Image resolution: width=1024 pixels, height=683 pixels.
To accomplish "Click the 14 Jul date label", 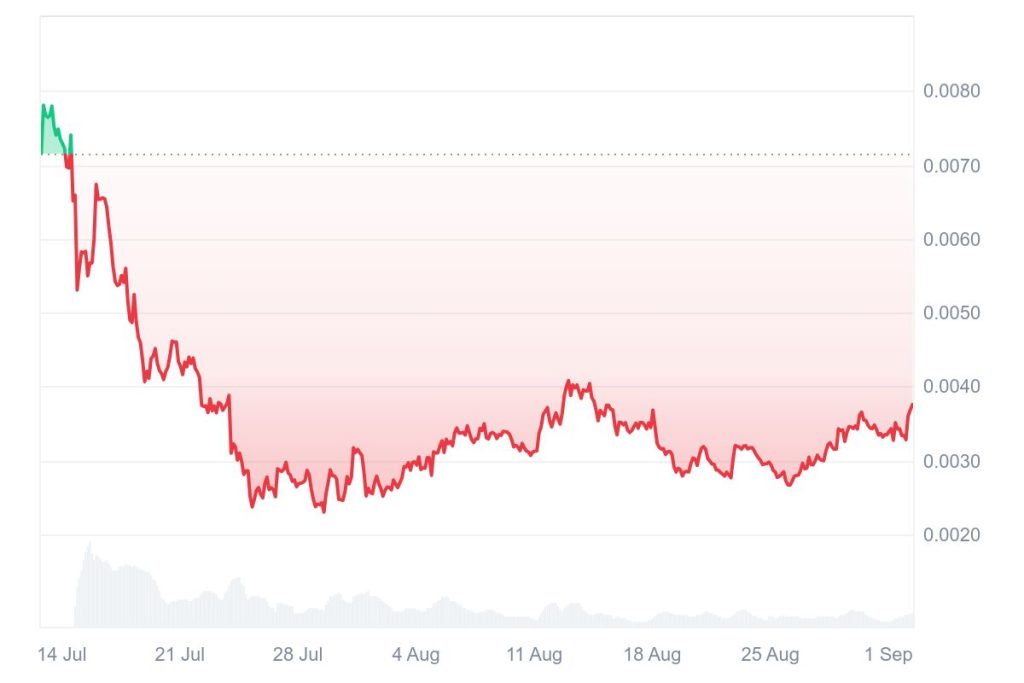I will tap(62, 654).
